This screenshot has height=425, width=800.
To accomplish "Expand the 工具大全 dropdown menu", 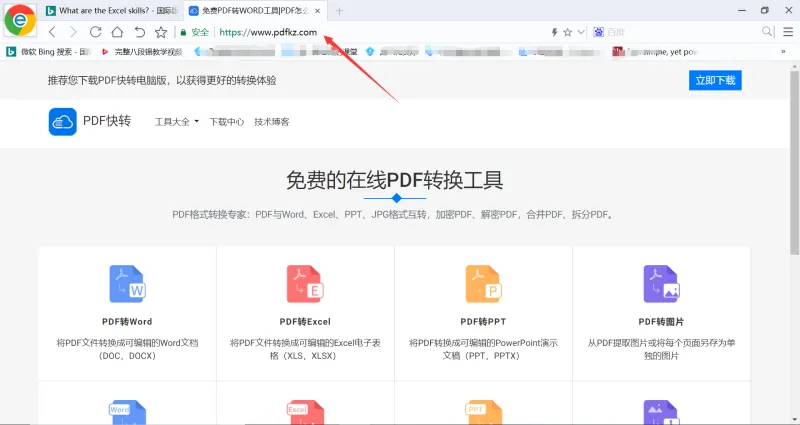I will pyautogui.click(x=177, y=122).
